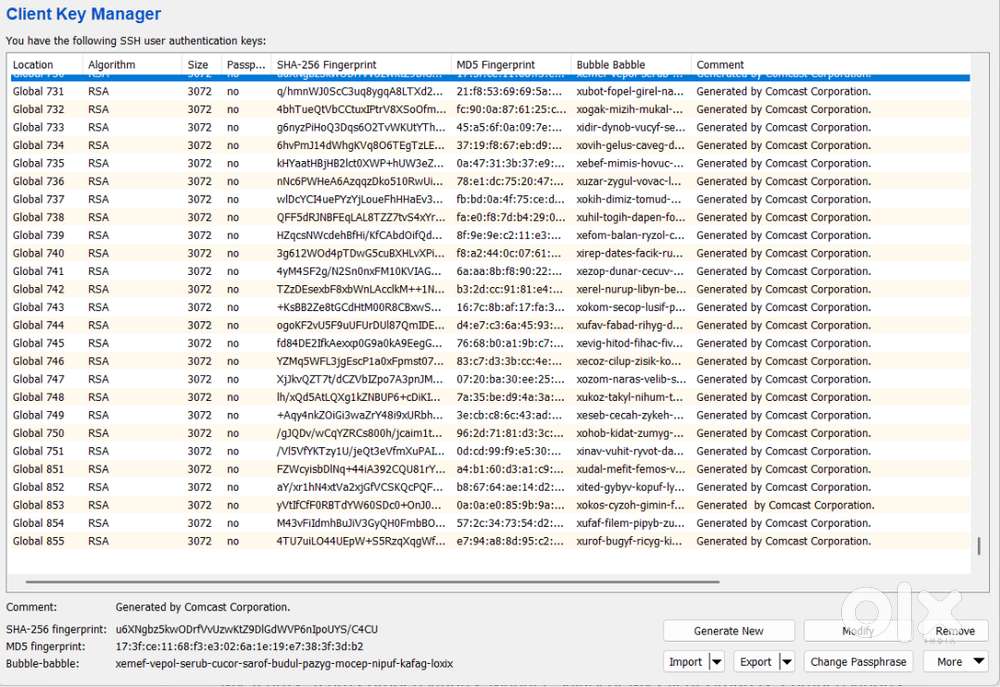Sort by SHA-256 Fingerprint column header
Screen dimensions: 1000x687
[x=361, y=64]
